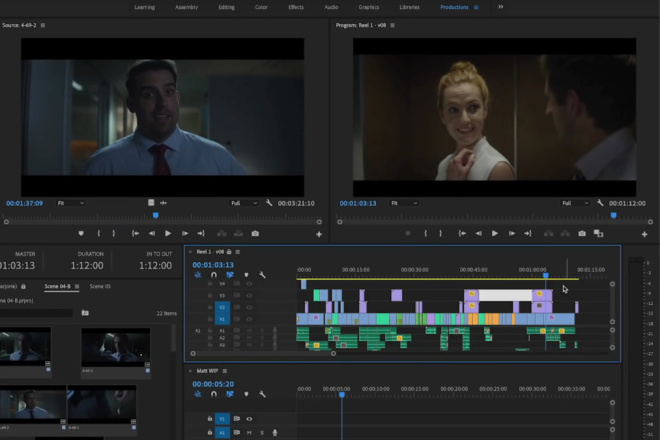Viewport: 660px width, 440px height.
Task: Mark In point in Program monitor
Action: (426, 234)
